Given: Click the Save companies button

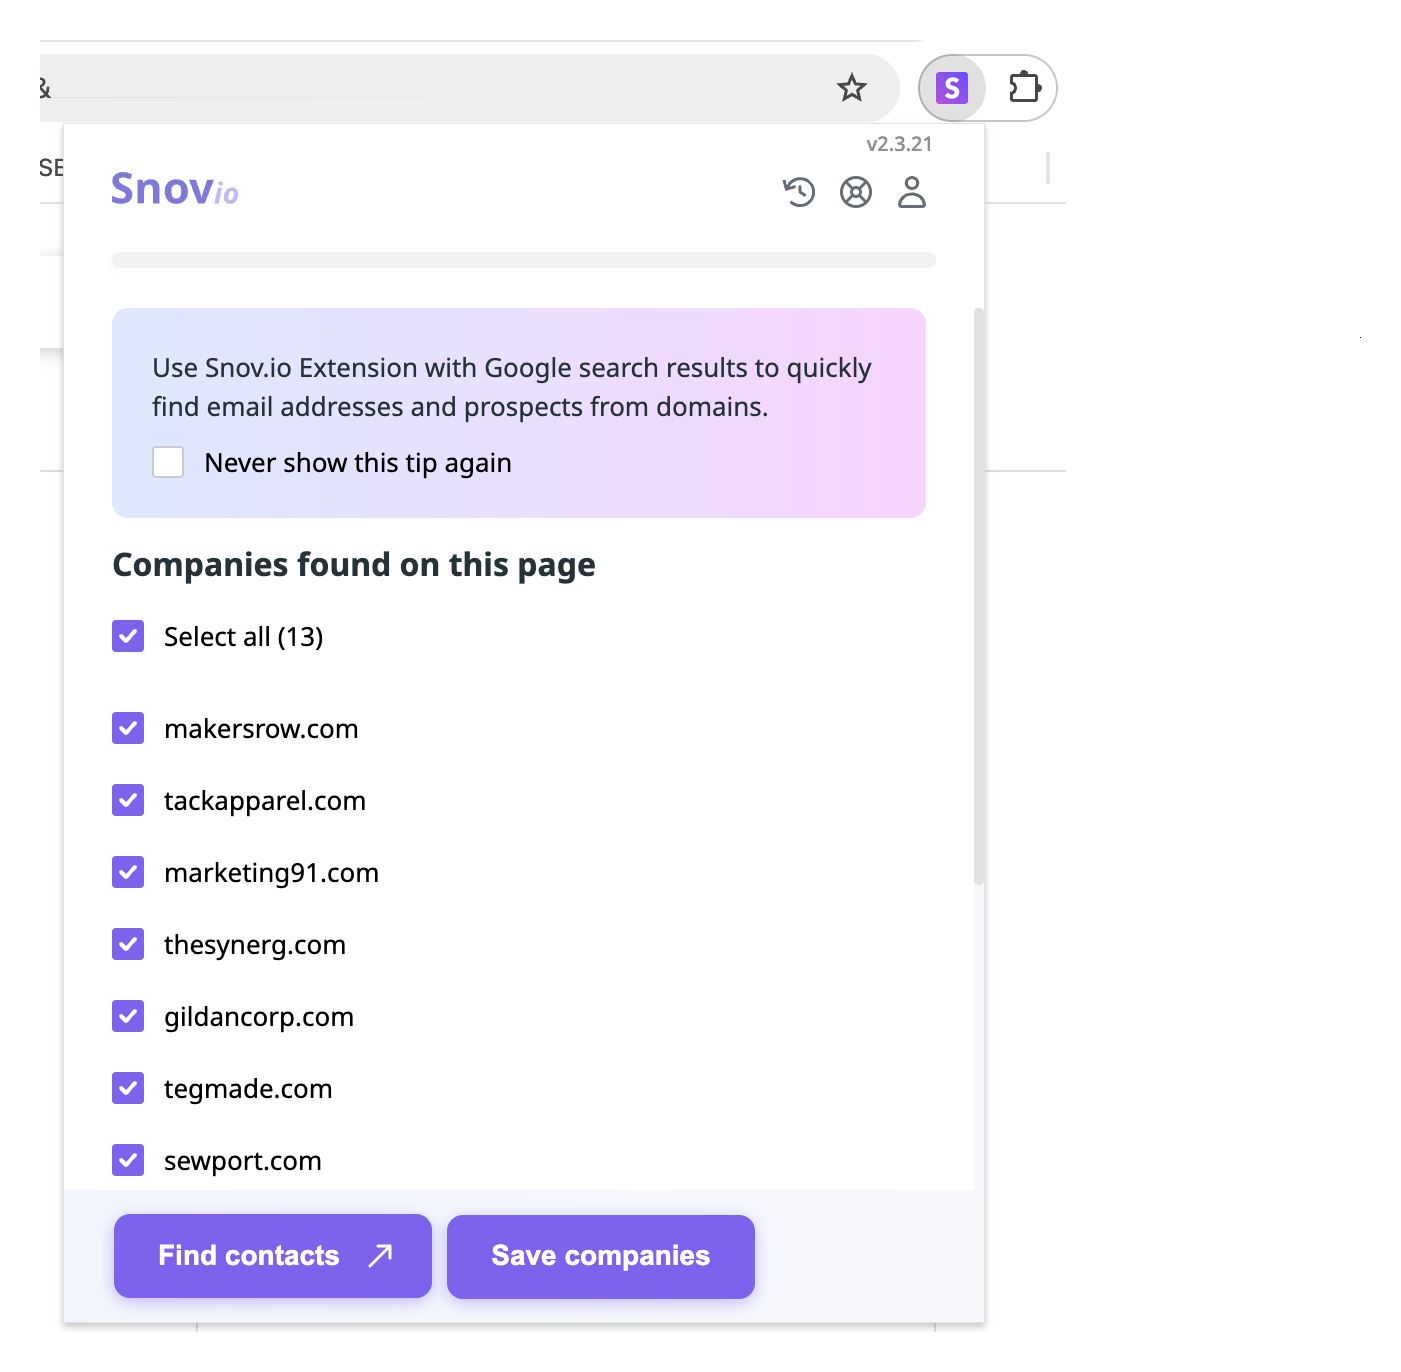Looking at the screenshot, I should click(x=601, y=1257).
